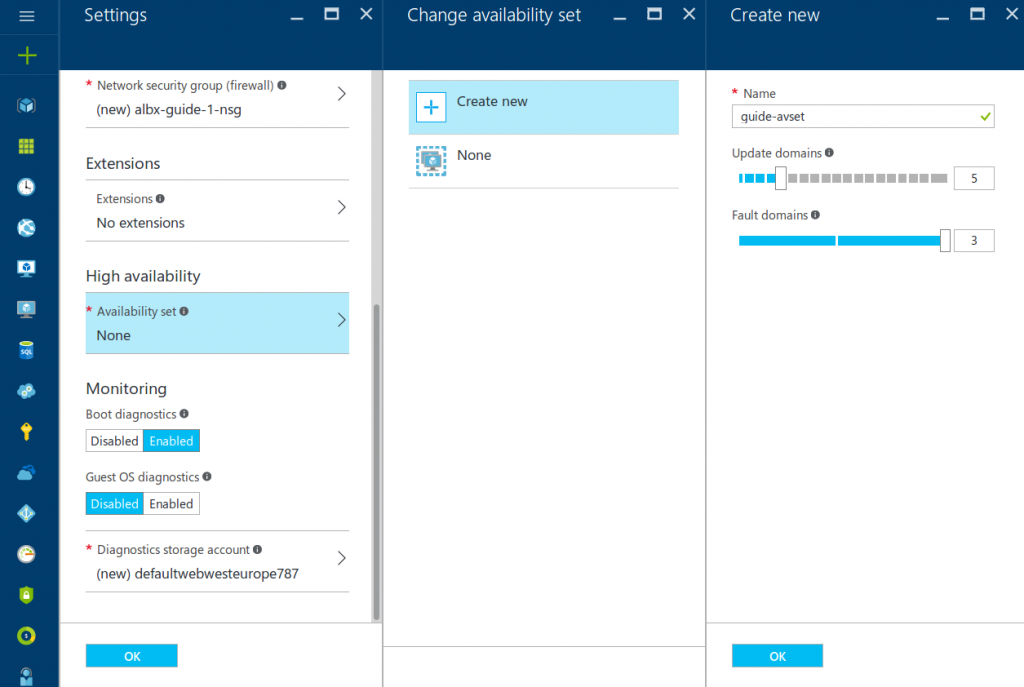Click the yellow Key vaults icon
The width and height of the screenshot is (1024, 687).
28,430
